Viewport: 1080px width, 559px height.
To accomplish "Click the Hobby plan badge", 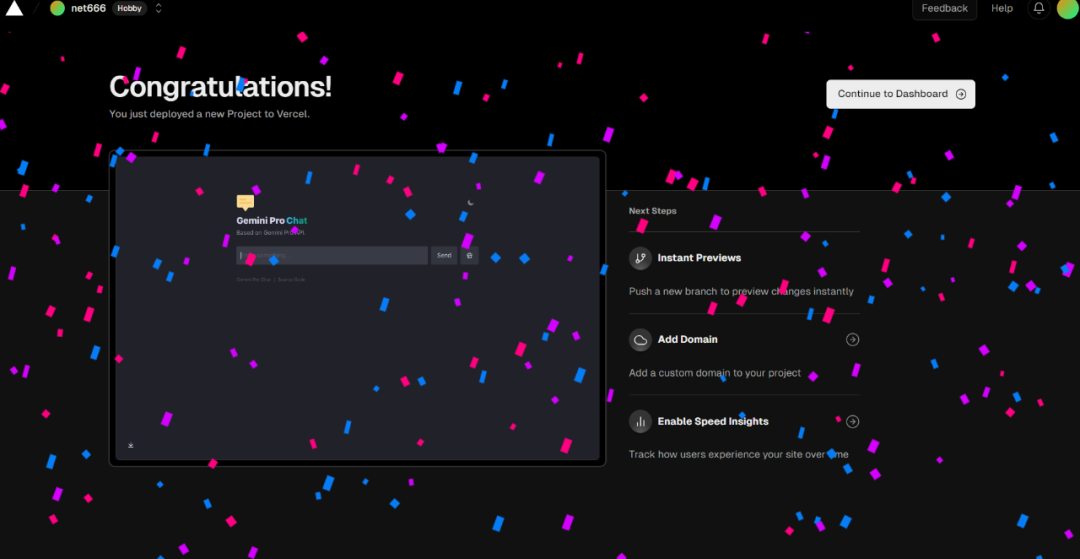I will [129, 8].
